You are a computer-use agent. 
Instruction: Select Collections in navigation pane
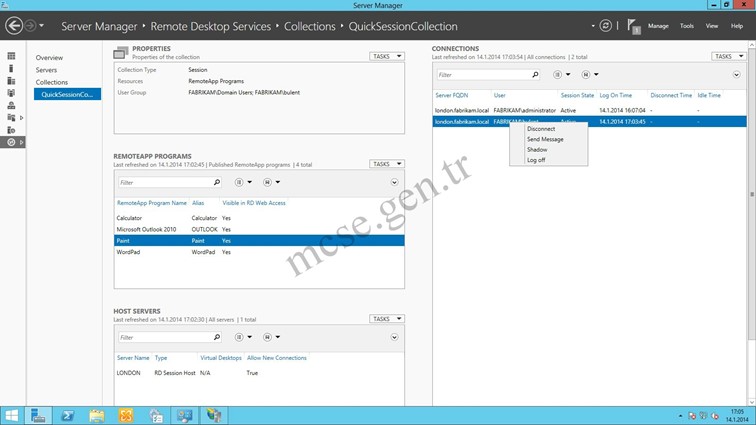click(52, 82)
